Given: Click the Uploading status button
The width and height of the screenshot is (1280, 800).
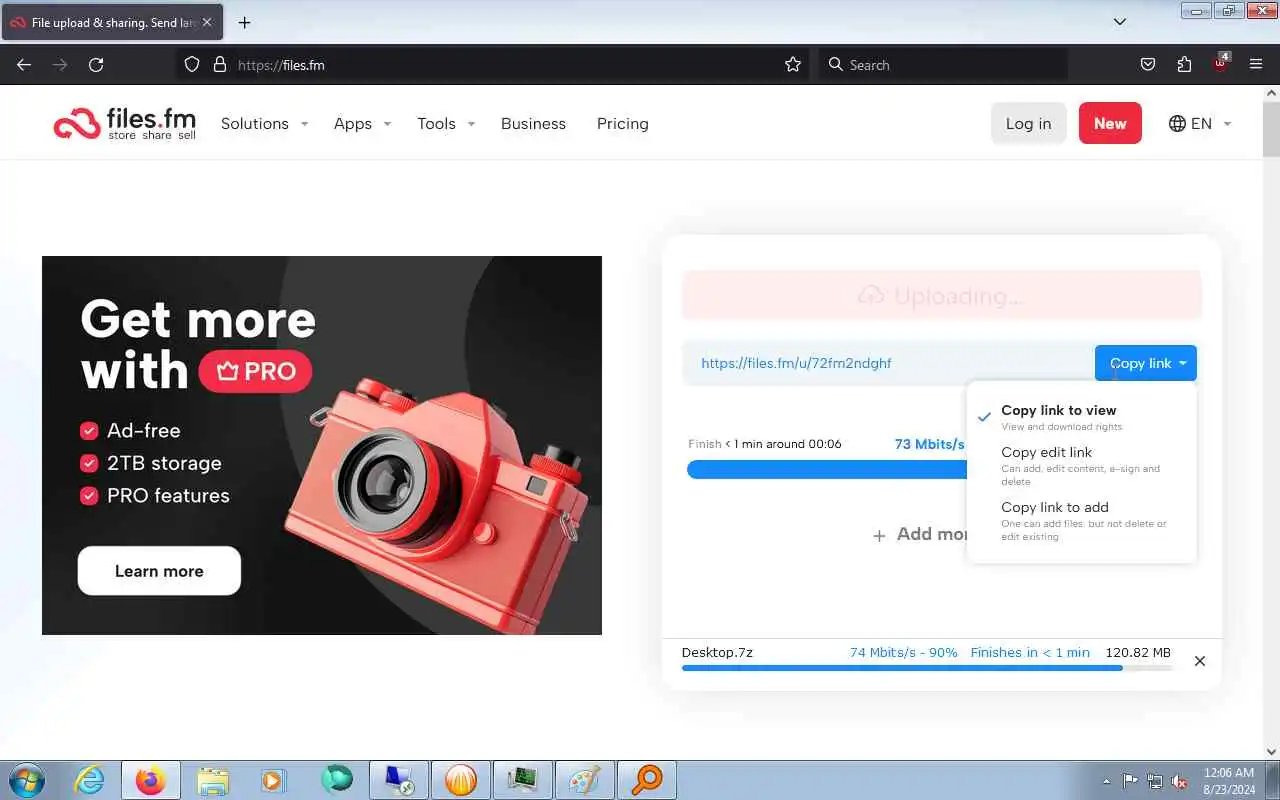Looking at the screenshot, I should [x=942, y=295].
